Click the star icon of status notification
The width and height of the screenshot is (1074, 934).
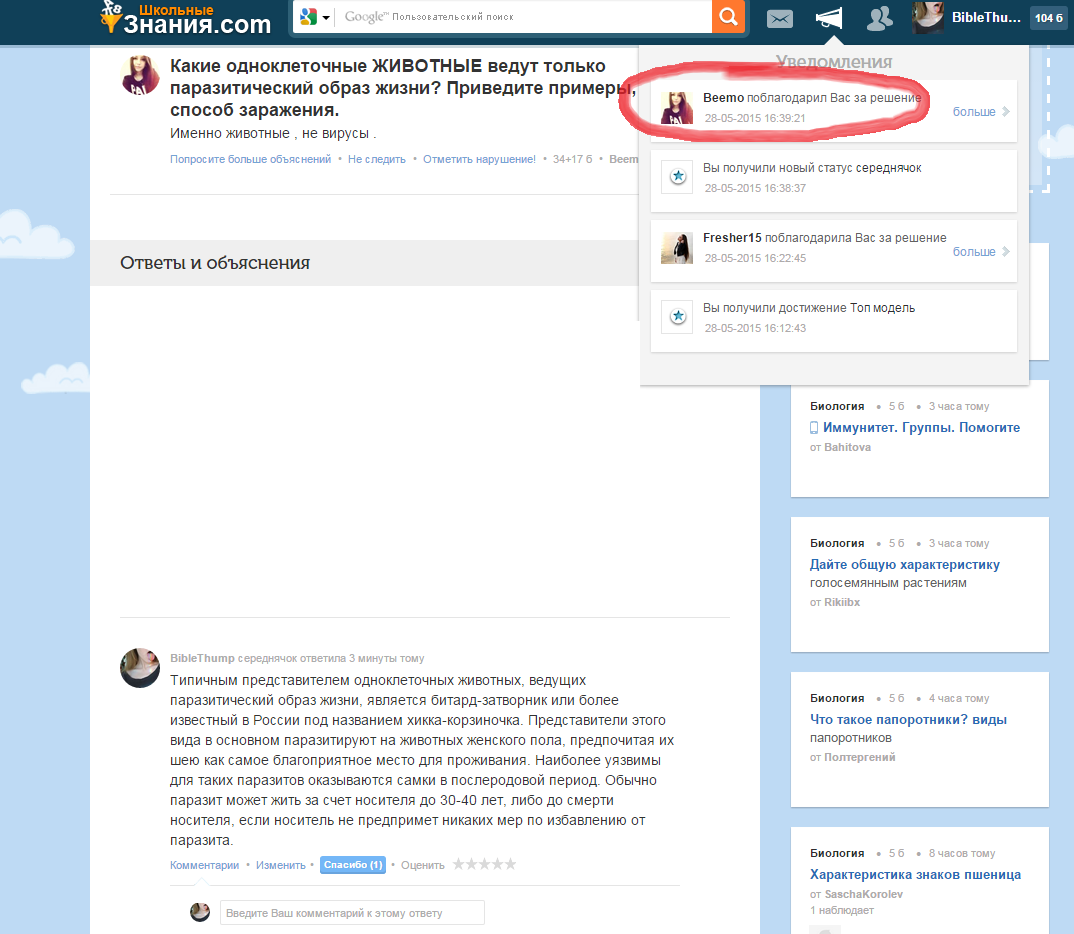pos(677,177)
